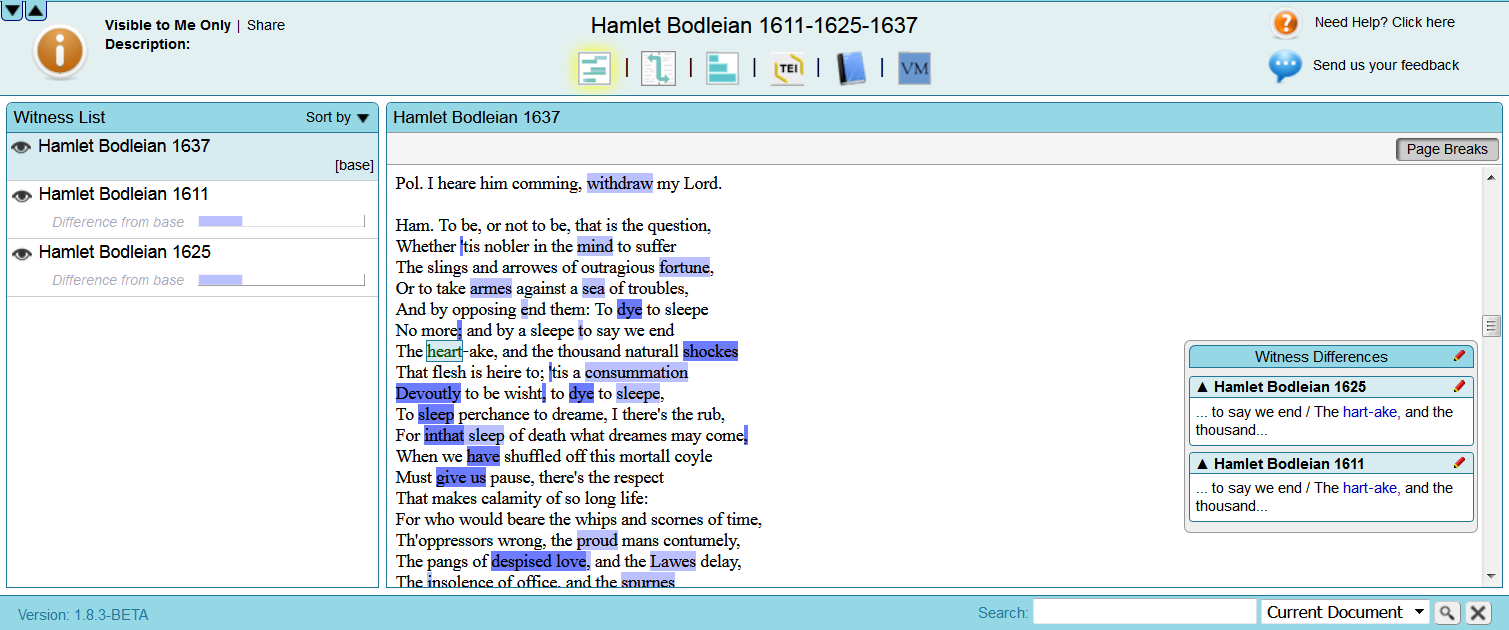Click highlighted word 'withdraw'
The height and width of the screenshot is (630, 1509).
tap(620, 183)
